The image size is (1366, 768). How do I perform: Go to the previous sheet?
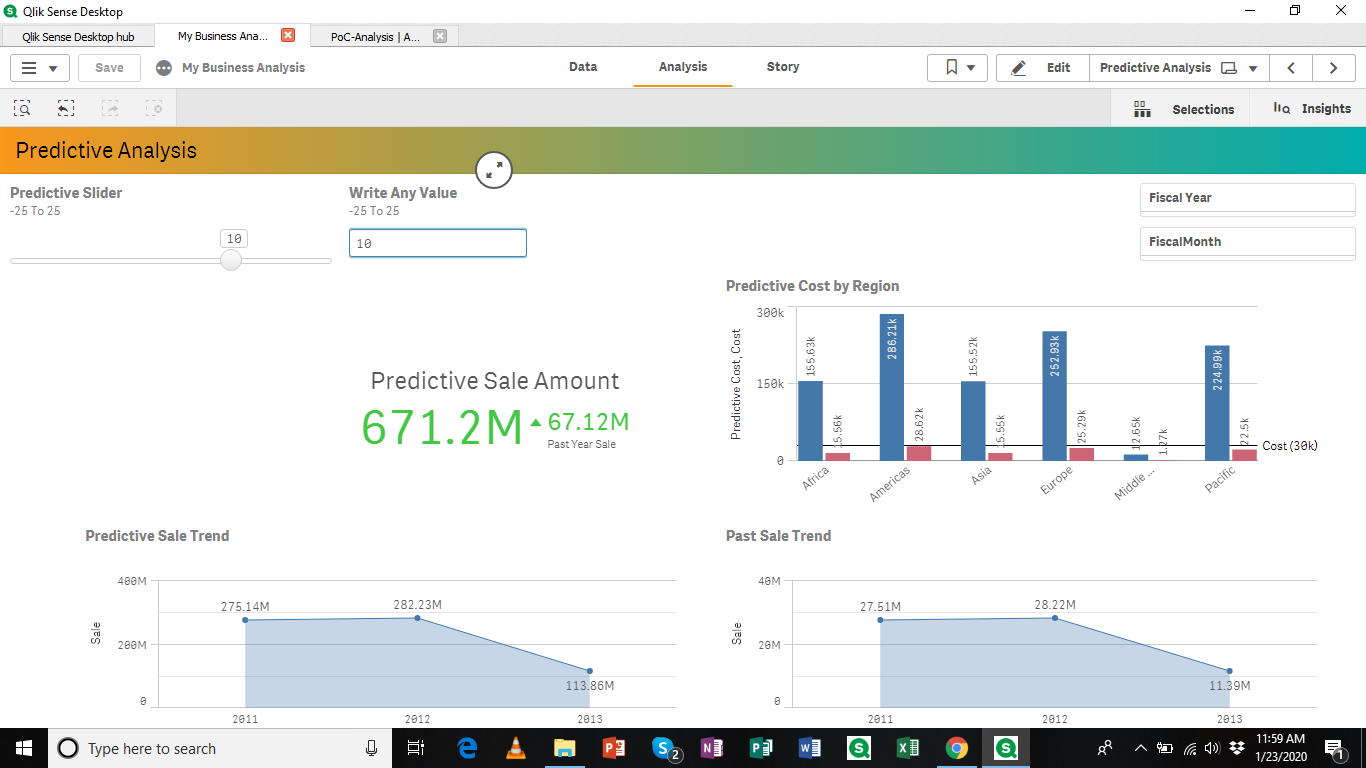[1291, 67]
